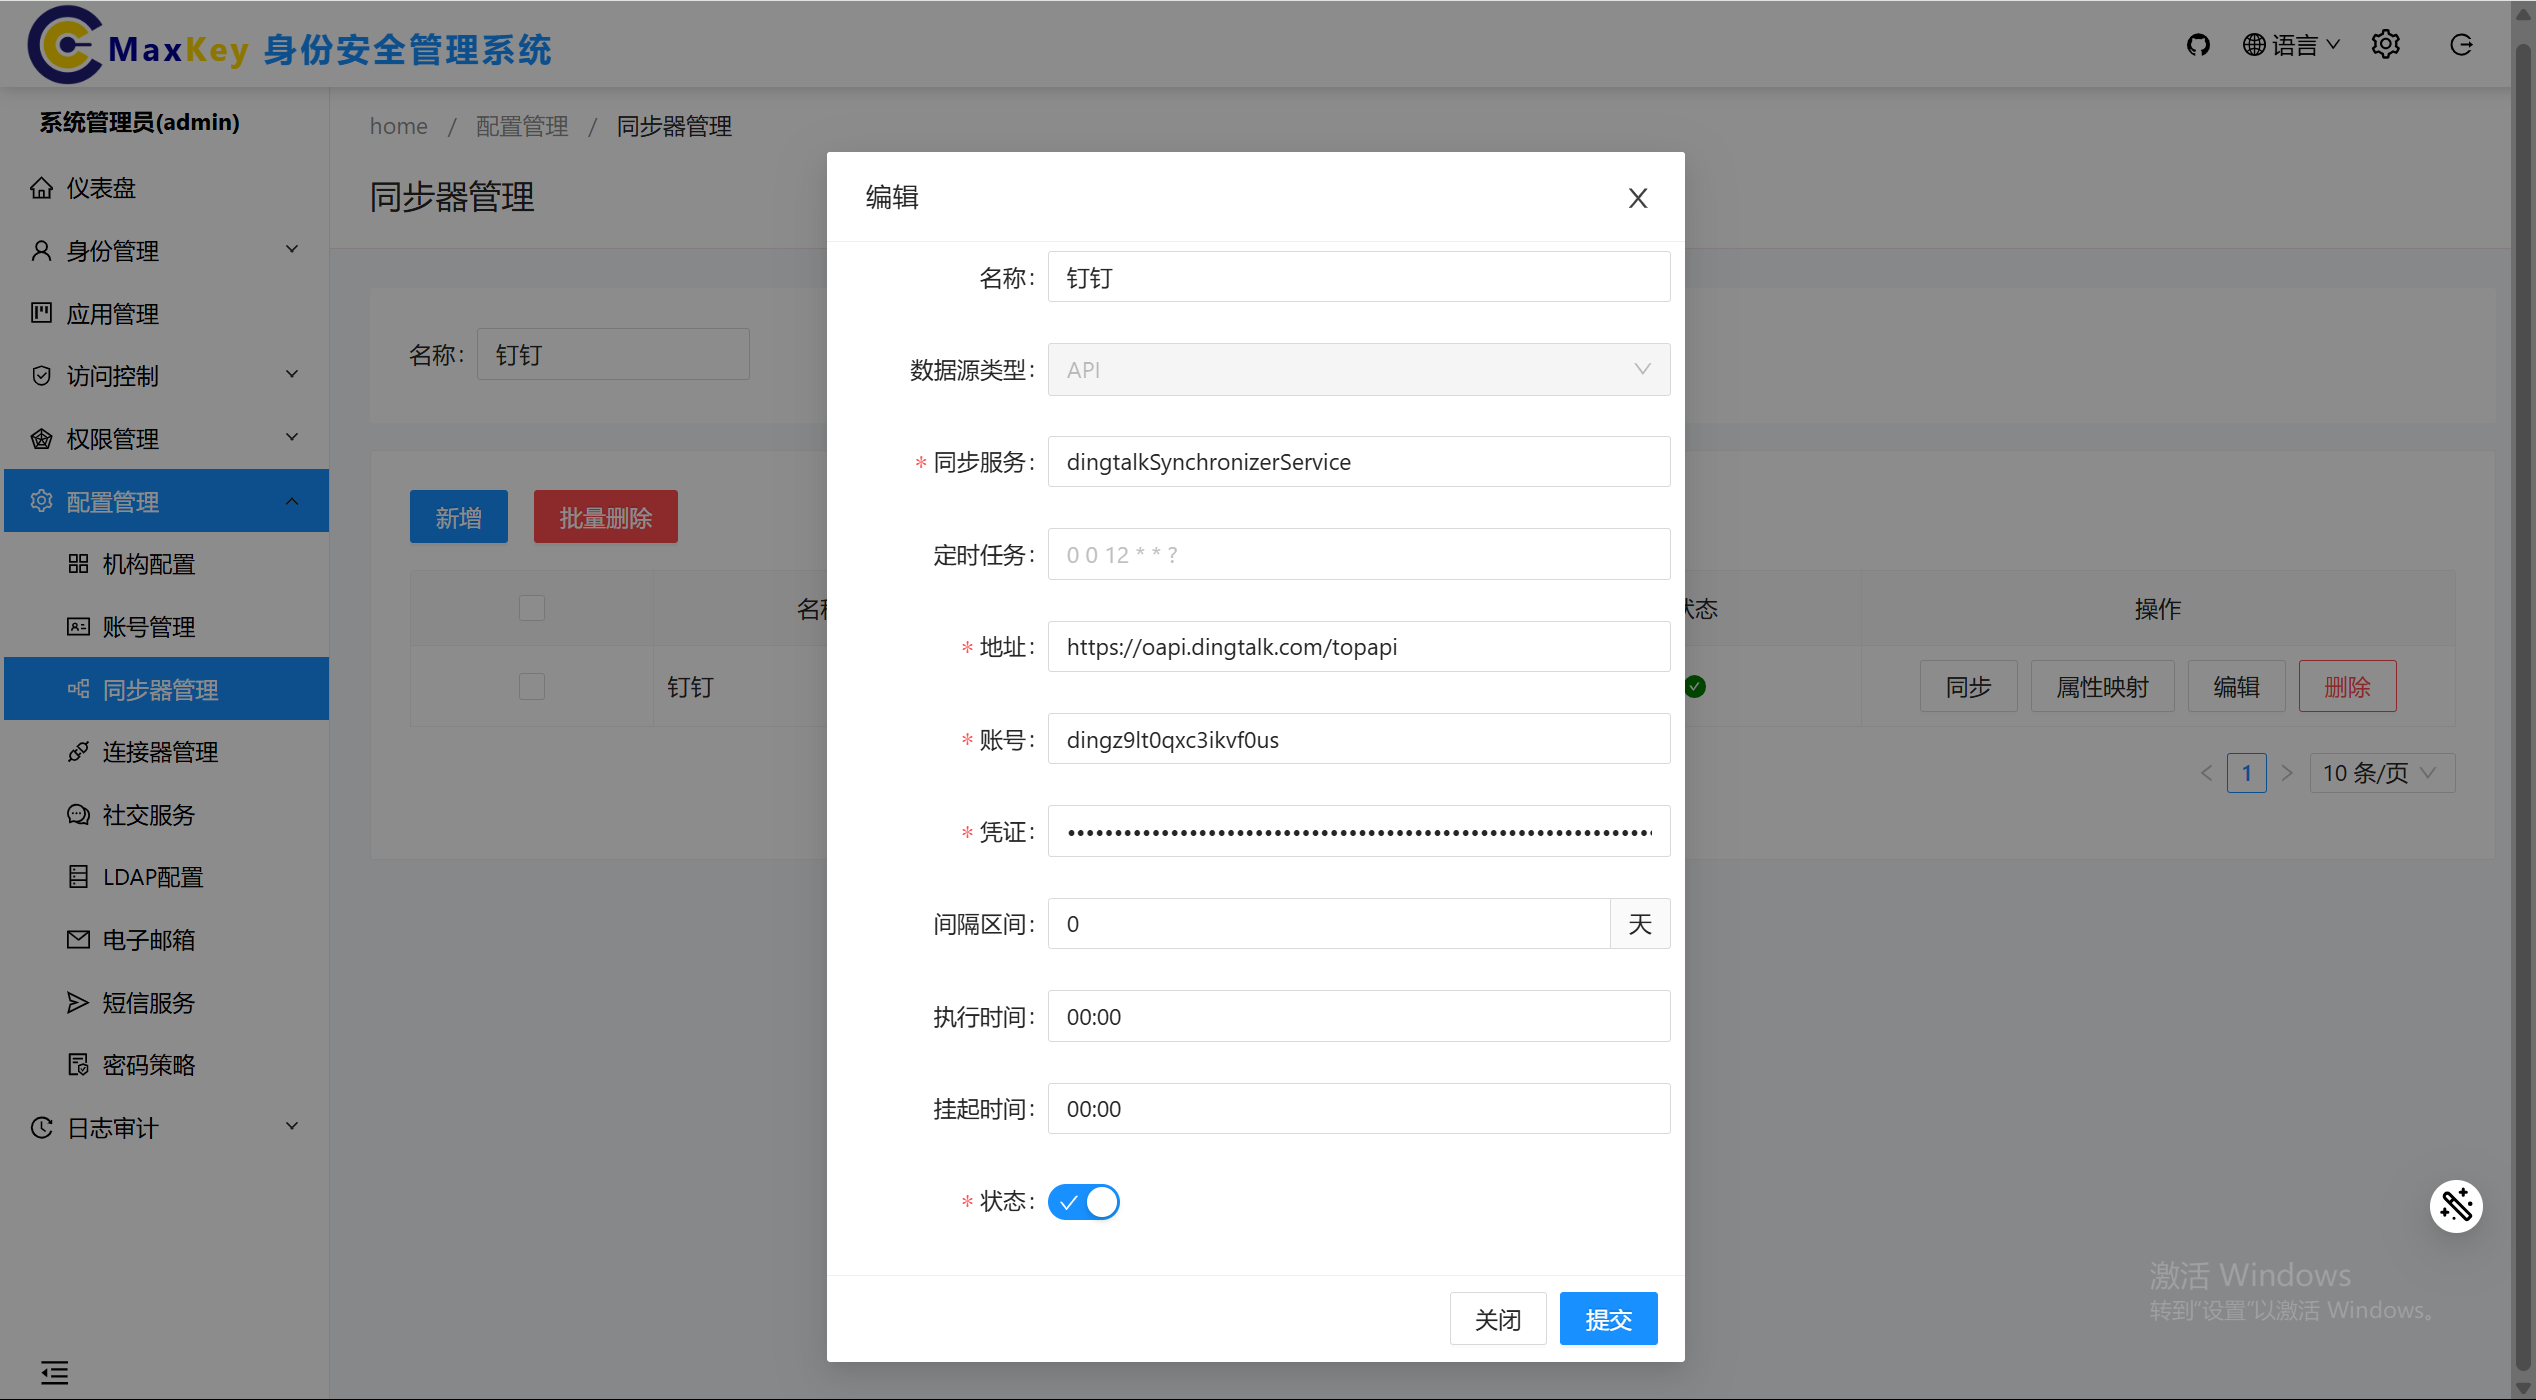Viewport: 2536px width, 1400px height.
Task: Click the settings gear icon at top right
Action: tap(2386, 44)
